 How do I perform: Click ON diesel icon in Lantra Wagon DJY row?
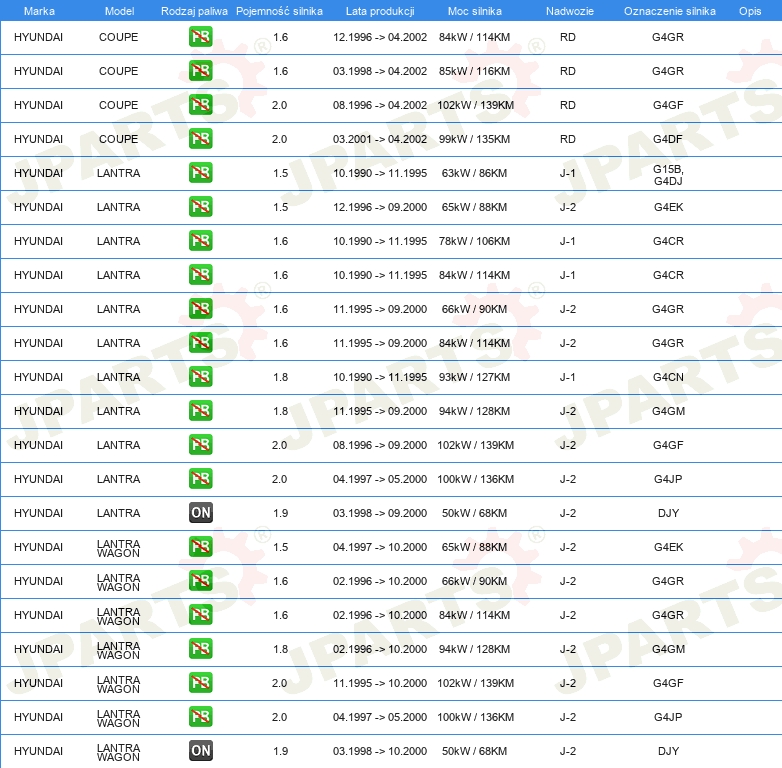pyautogui.click(x=200, y=751)
